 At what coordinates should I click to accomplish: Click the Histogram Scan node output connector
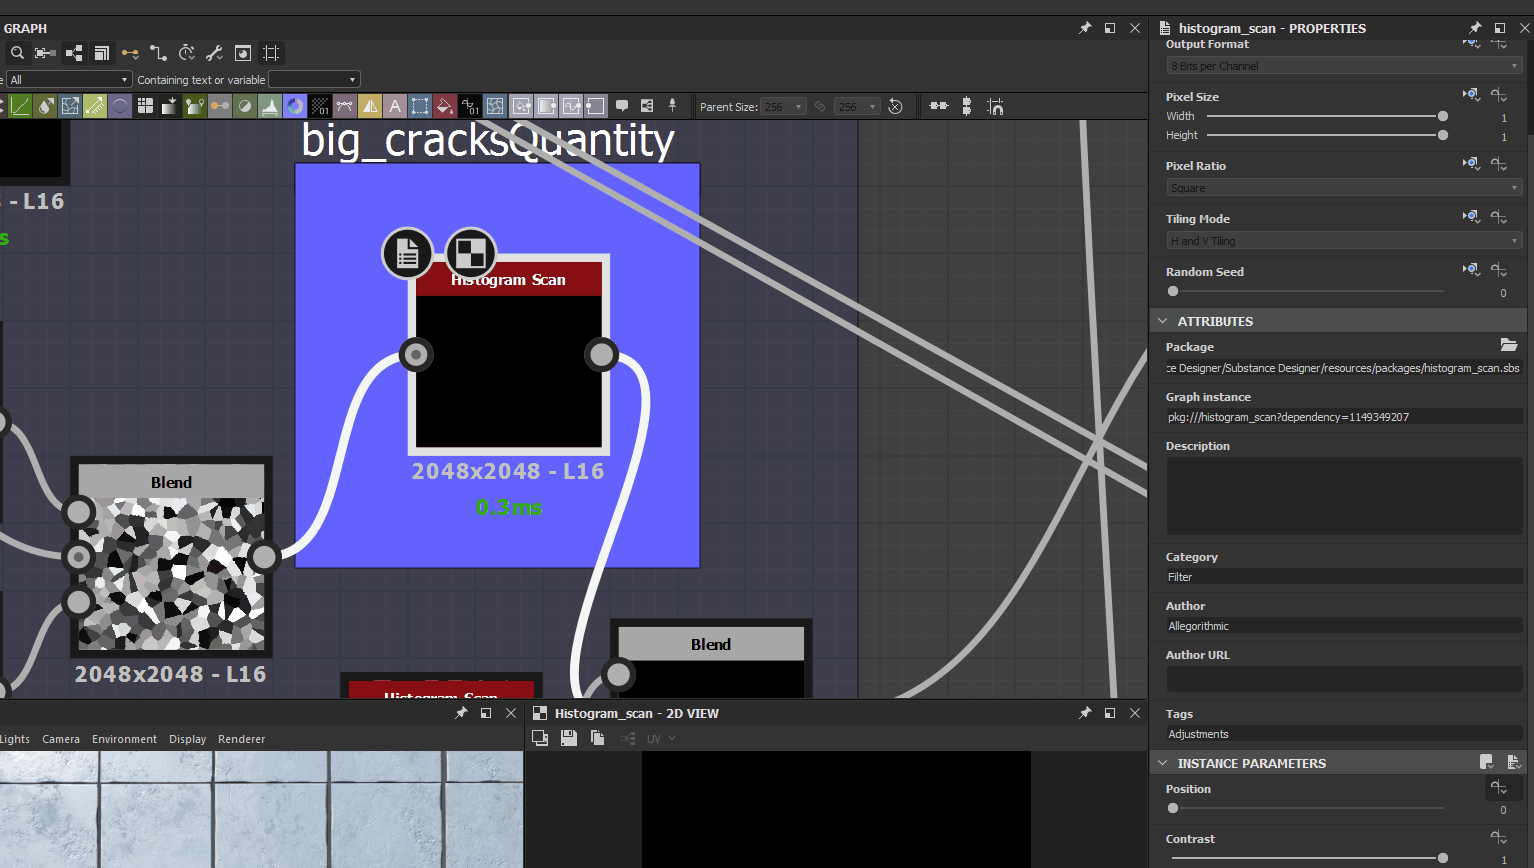601,354
